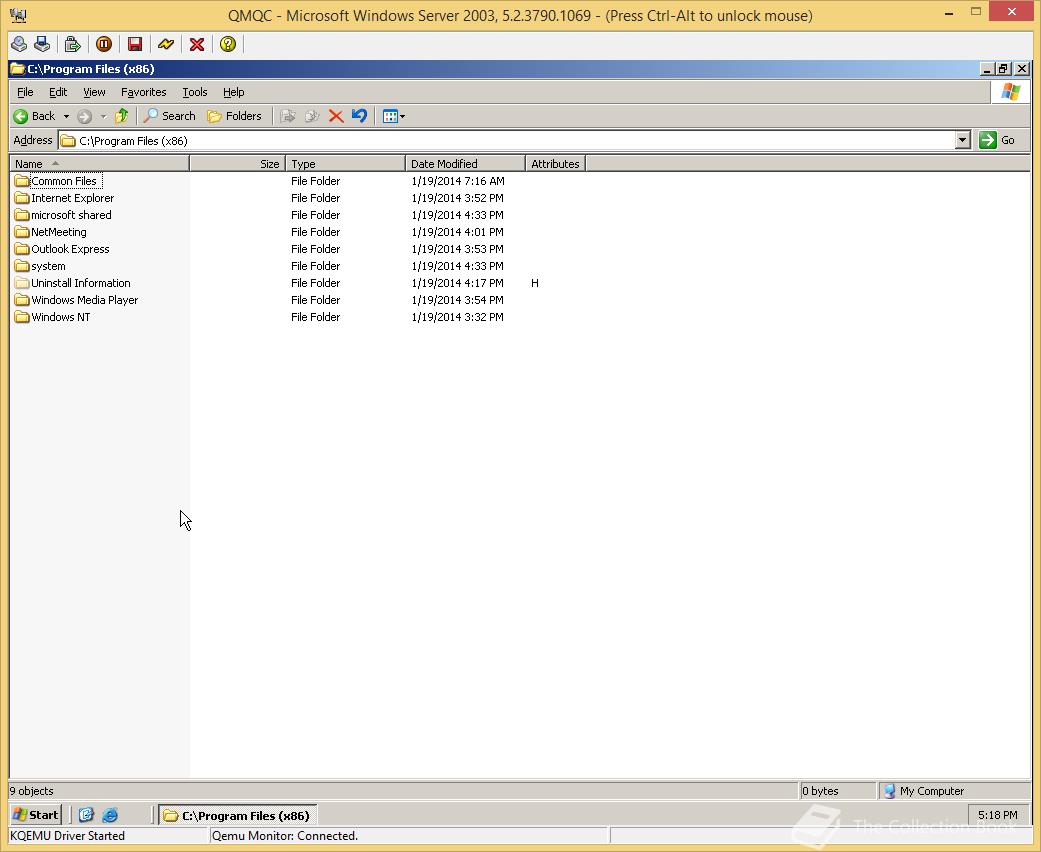Viewport: 1041px width, 852px height.
Task: Go up one folder level
Action: click(121, 116)
